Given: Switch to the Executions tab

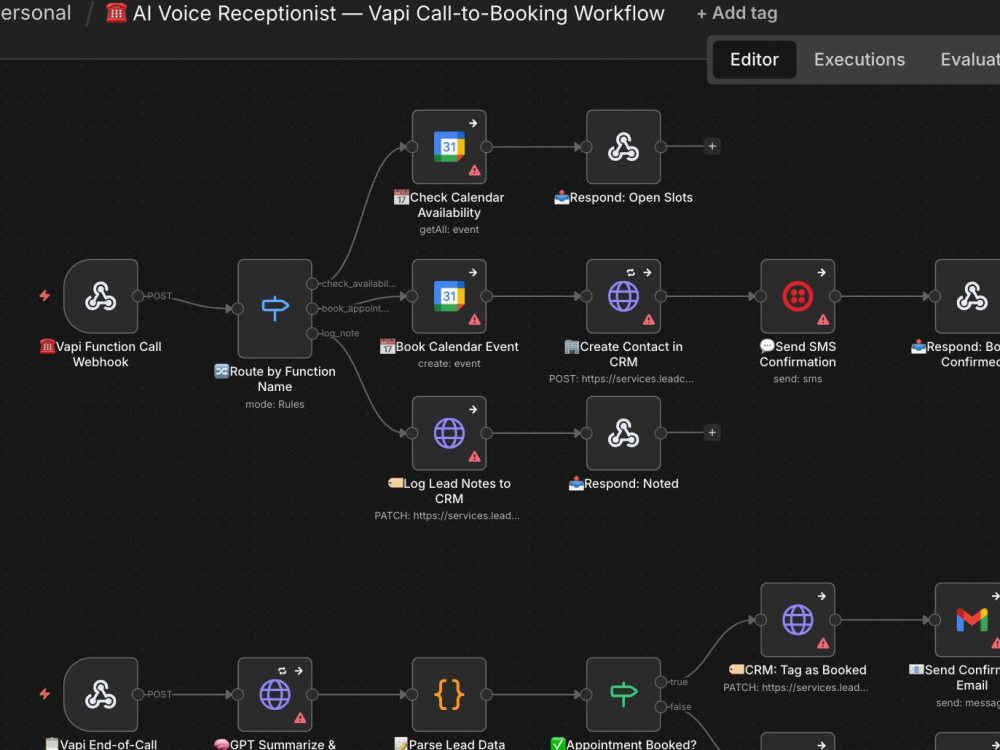Looking at the screenshot, I should [x=859, y=59].
